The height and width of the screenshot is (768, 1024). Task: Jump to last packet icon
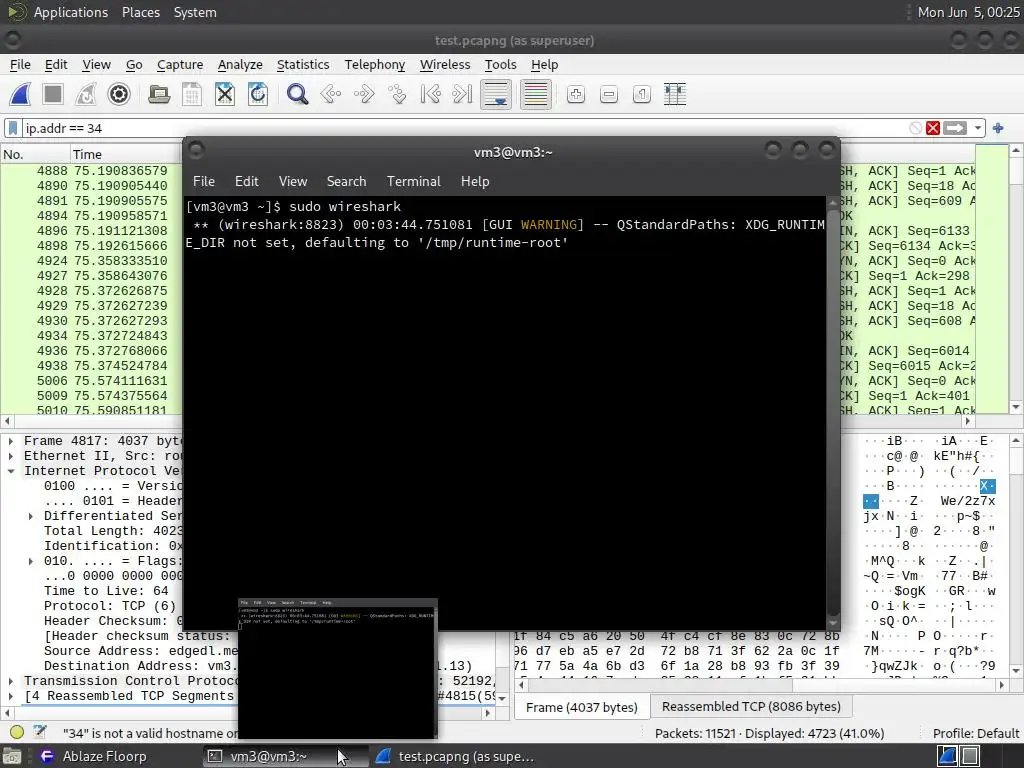(x=463, y=94)
